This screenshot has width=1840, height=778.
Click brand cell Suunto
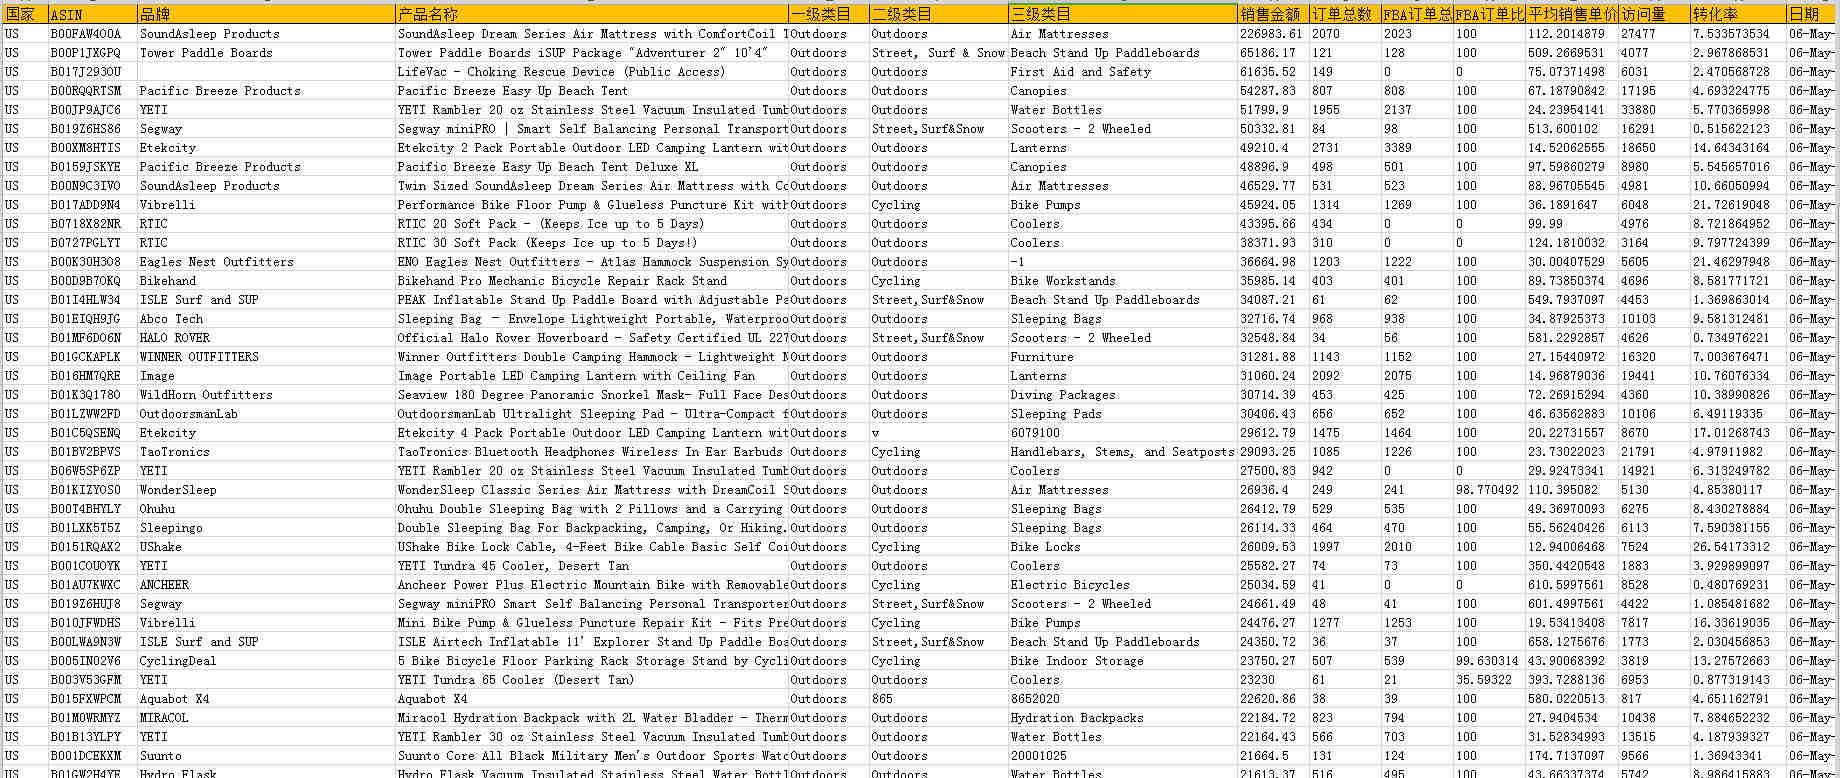[x=266, y=756]
